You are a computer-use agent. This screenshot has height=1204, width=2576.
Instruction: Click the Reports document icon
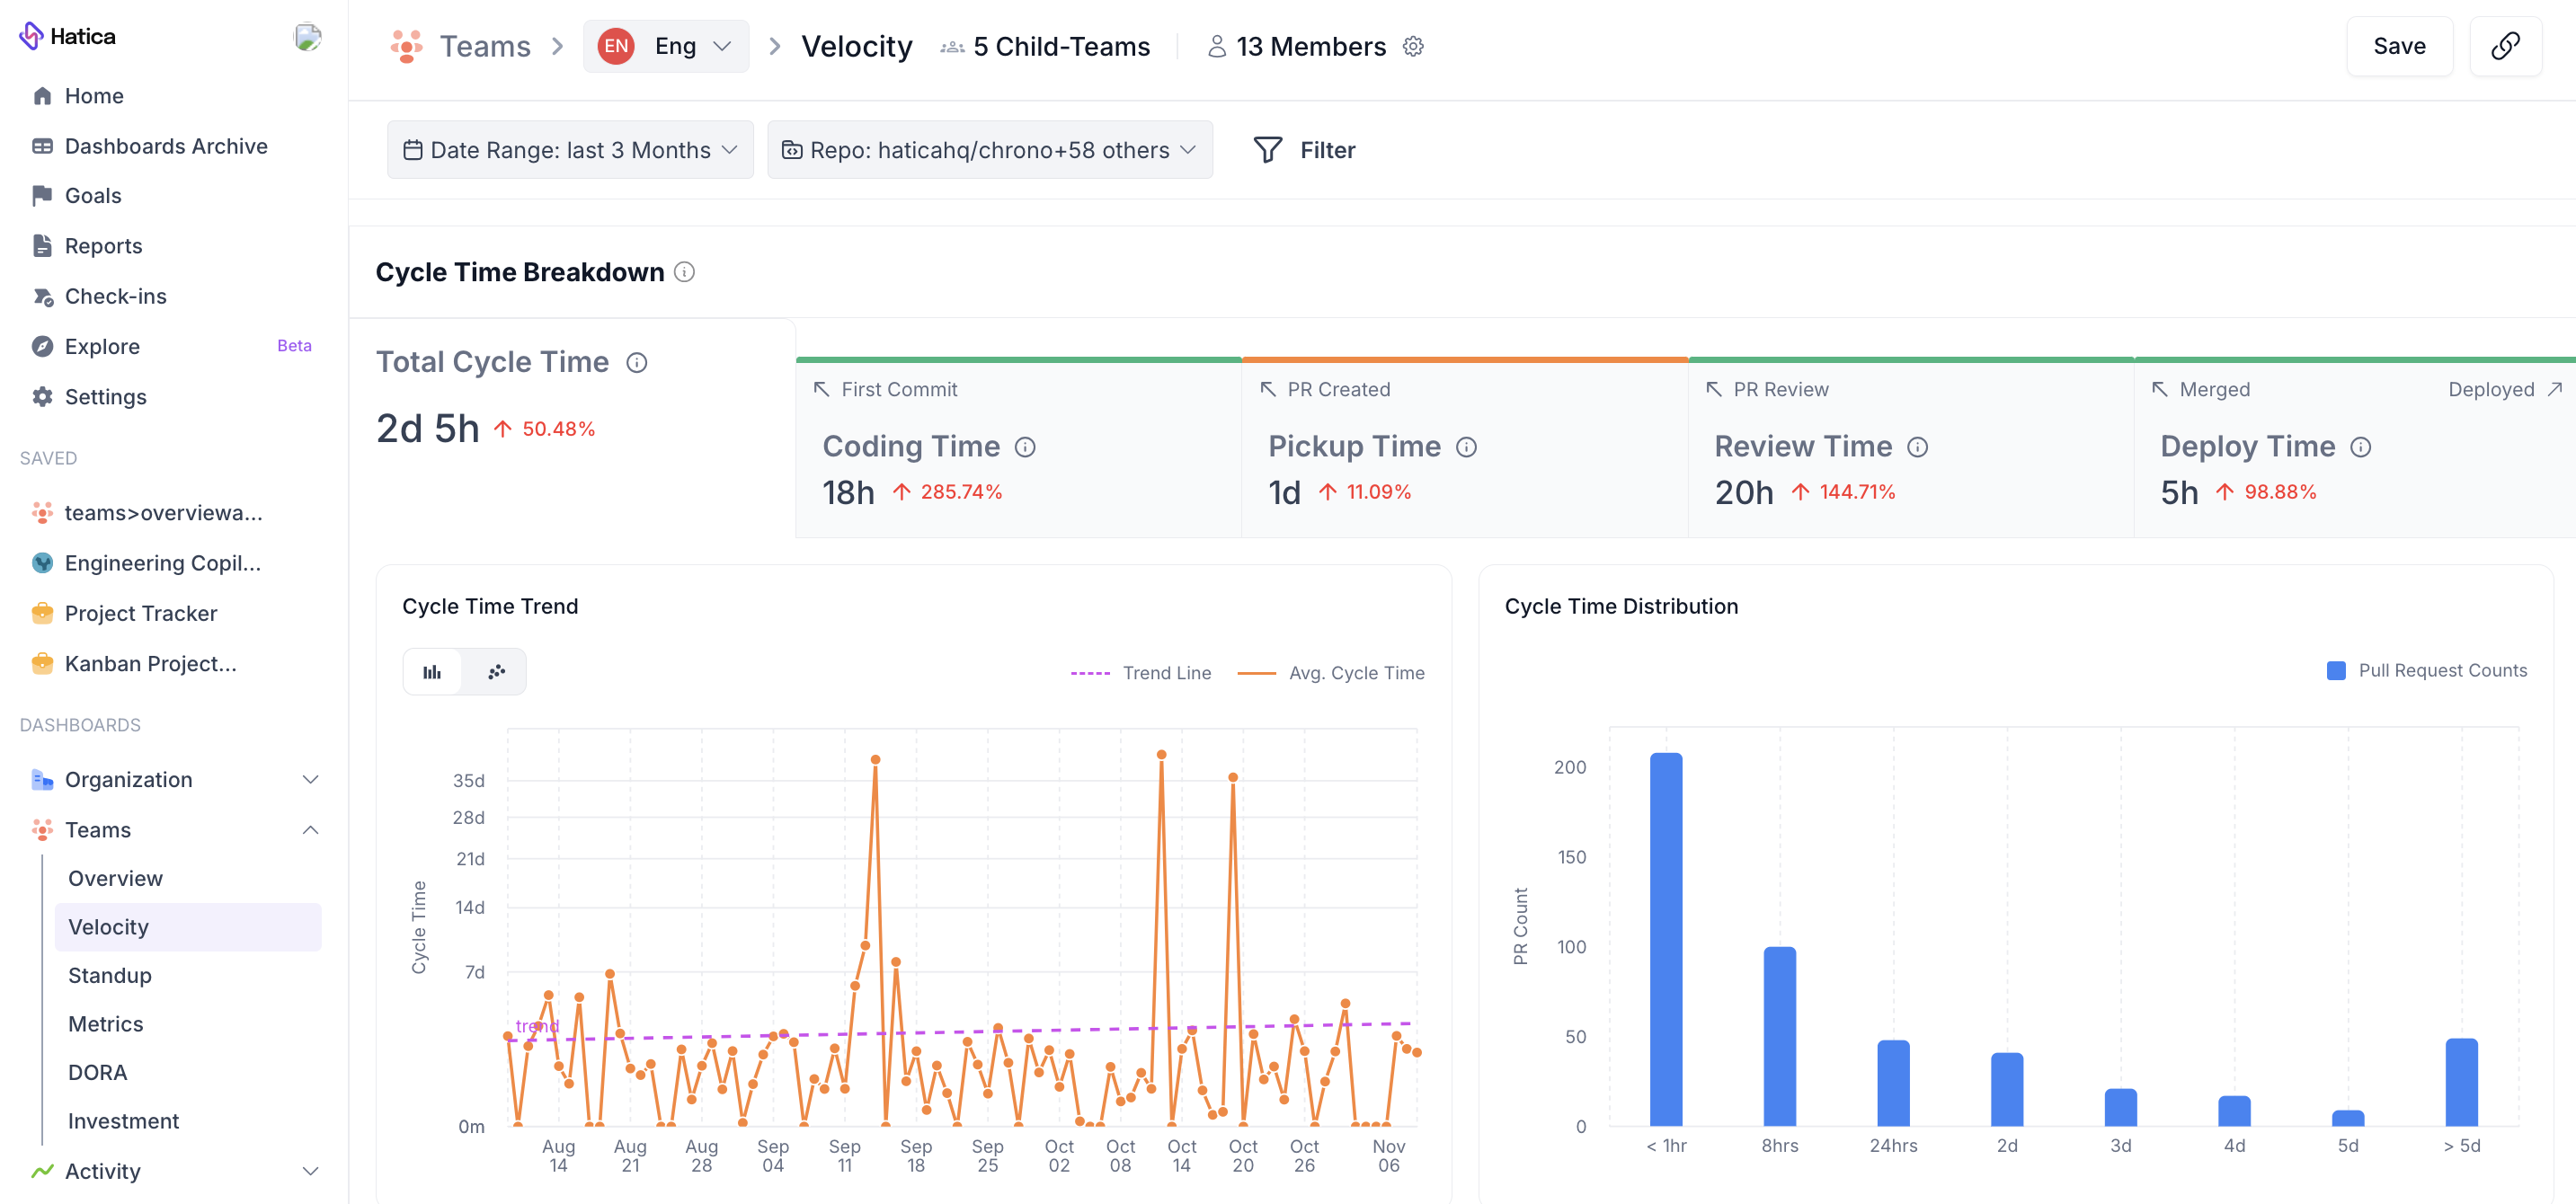[42, 246]
